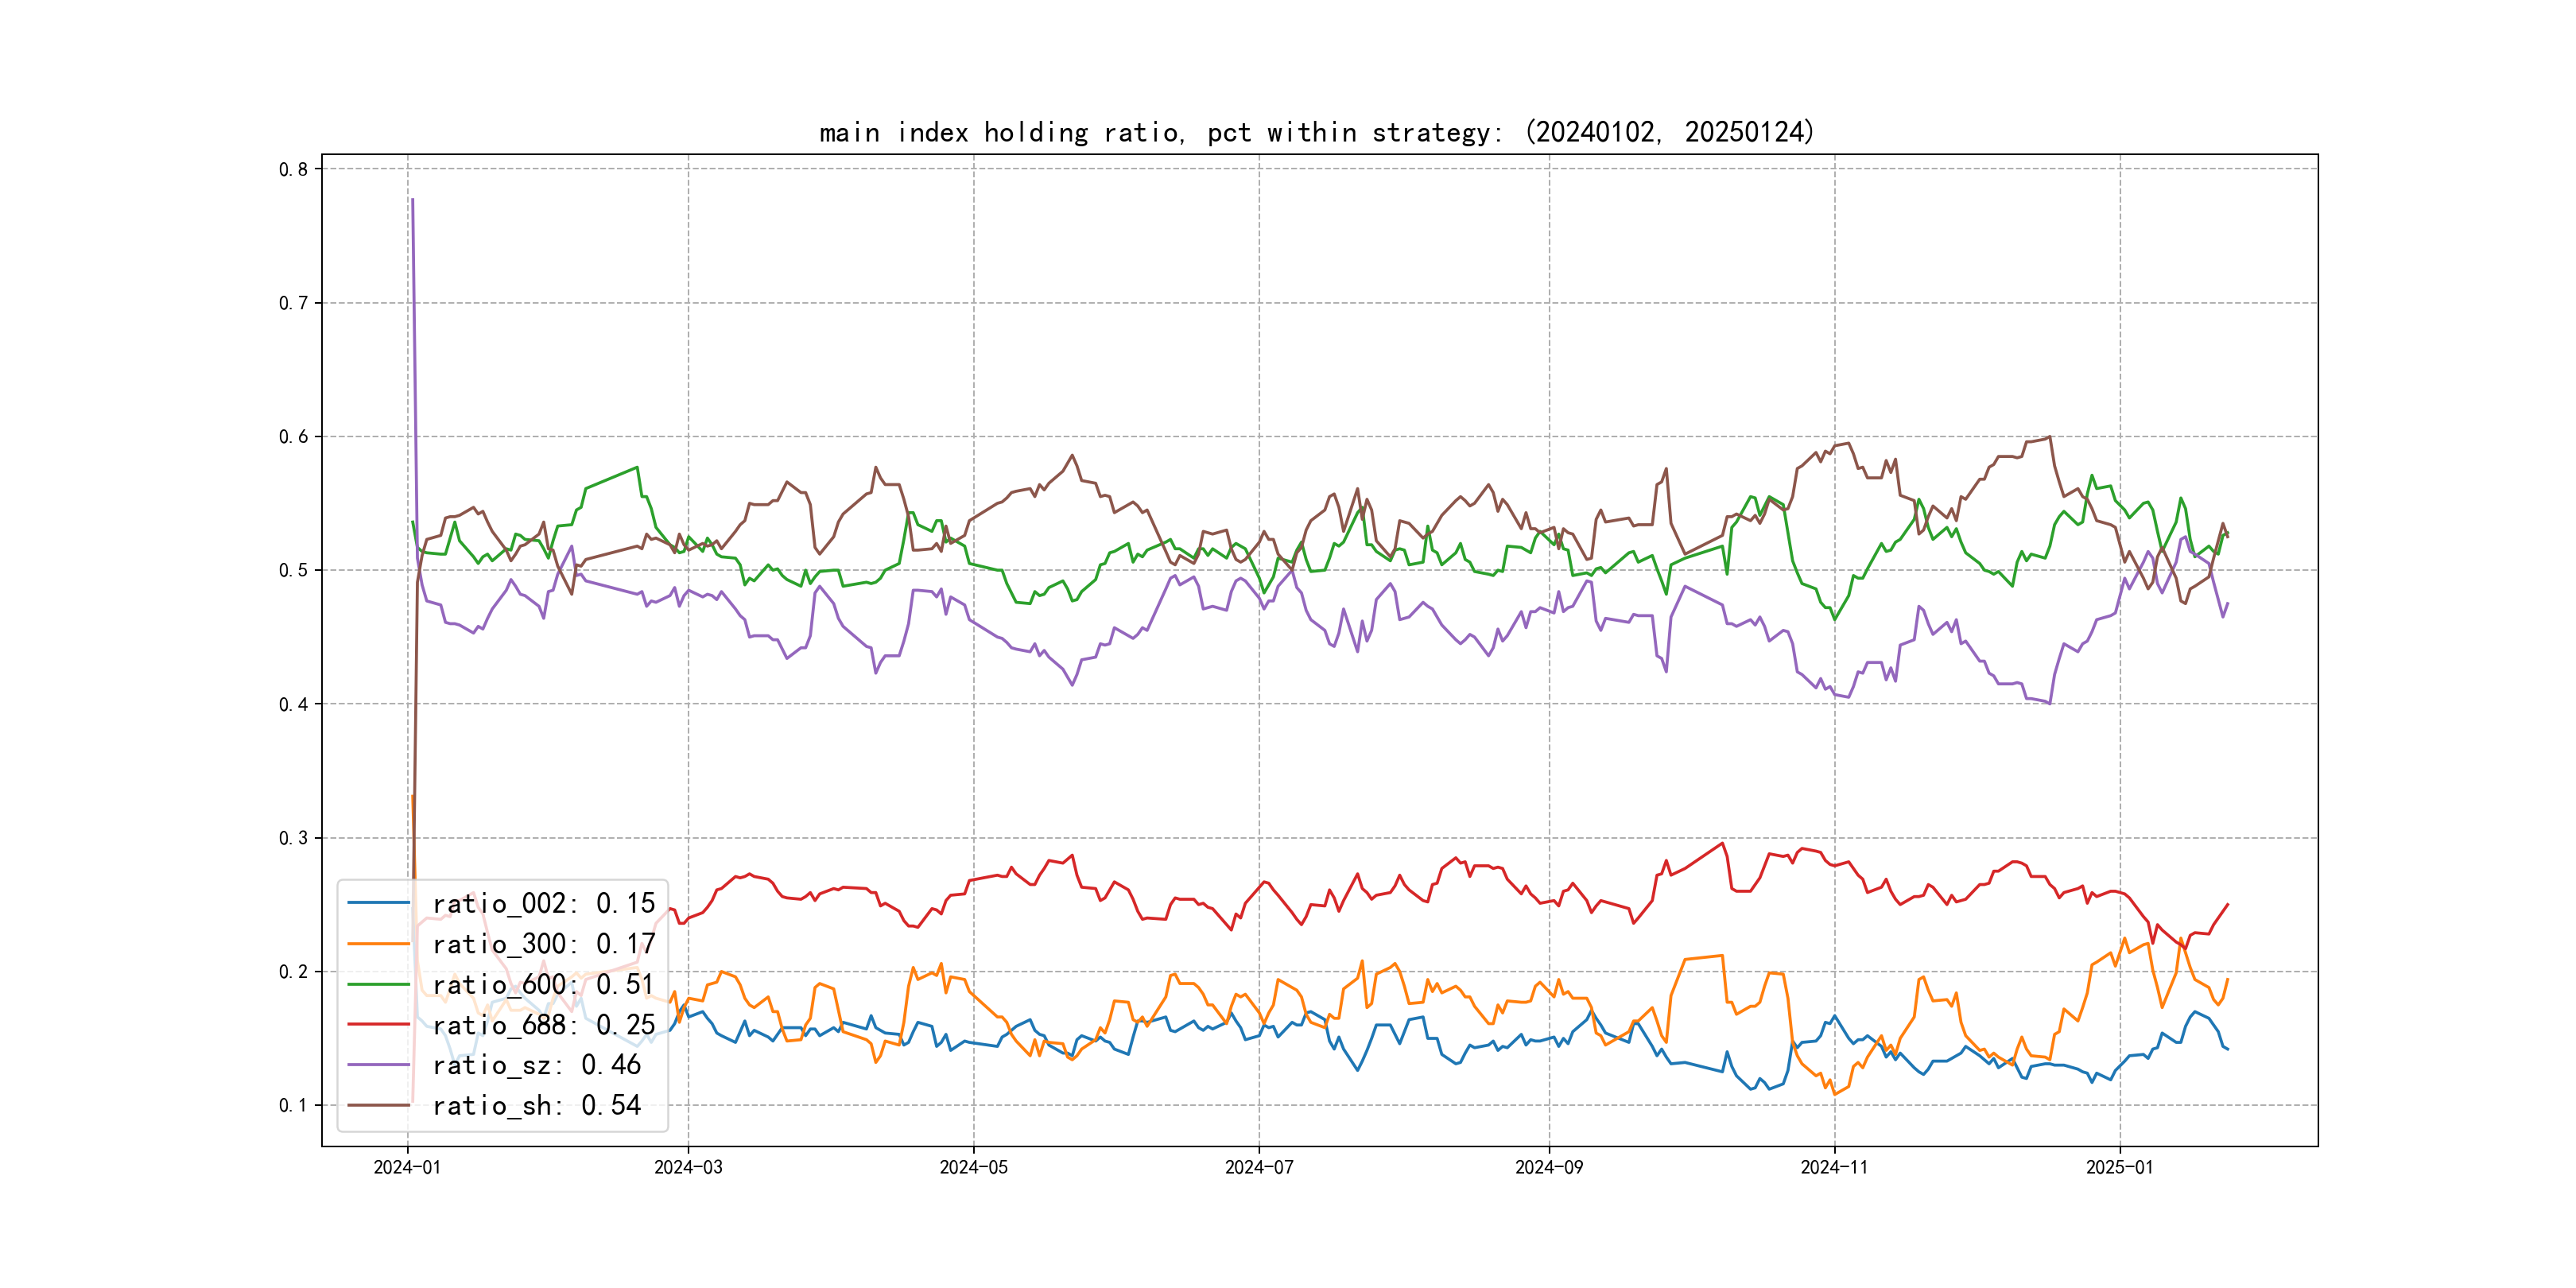Click the chart title text
Image resolution: width=2576 pixels, height=1288 pixels.
click(1316, 132)
